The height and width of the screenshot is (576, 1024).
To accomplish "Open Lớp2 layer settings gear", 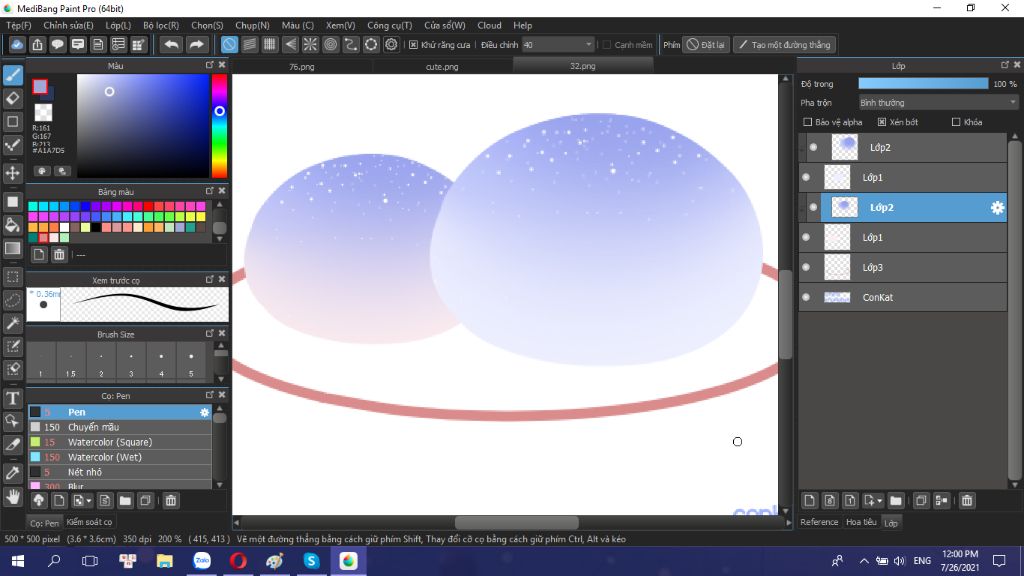I will point(997,208).
